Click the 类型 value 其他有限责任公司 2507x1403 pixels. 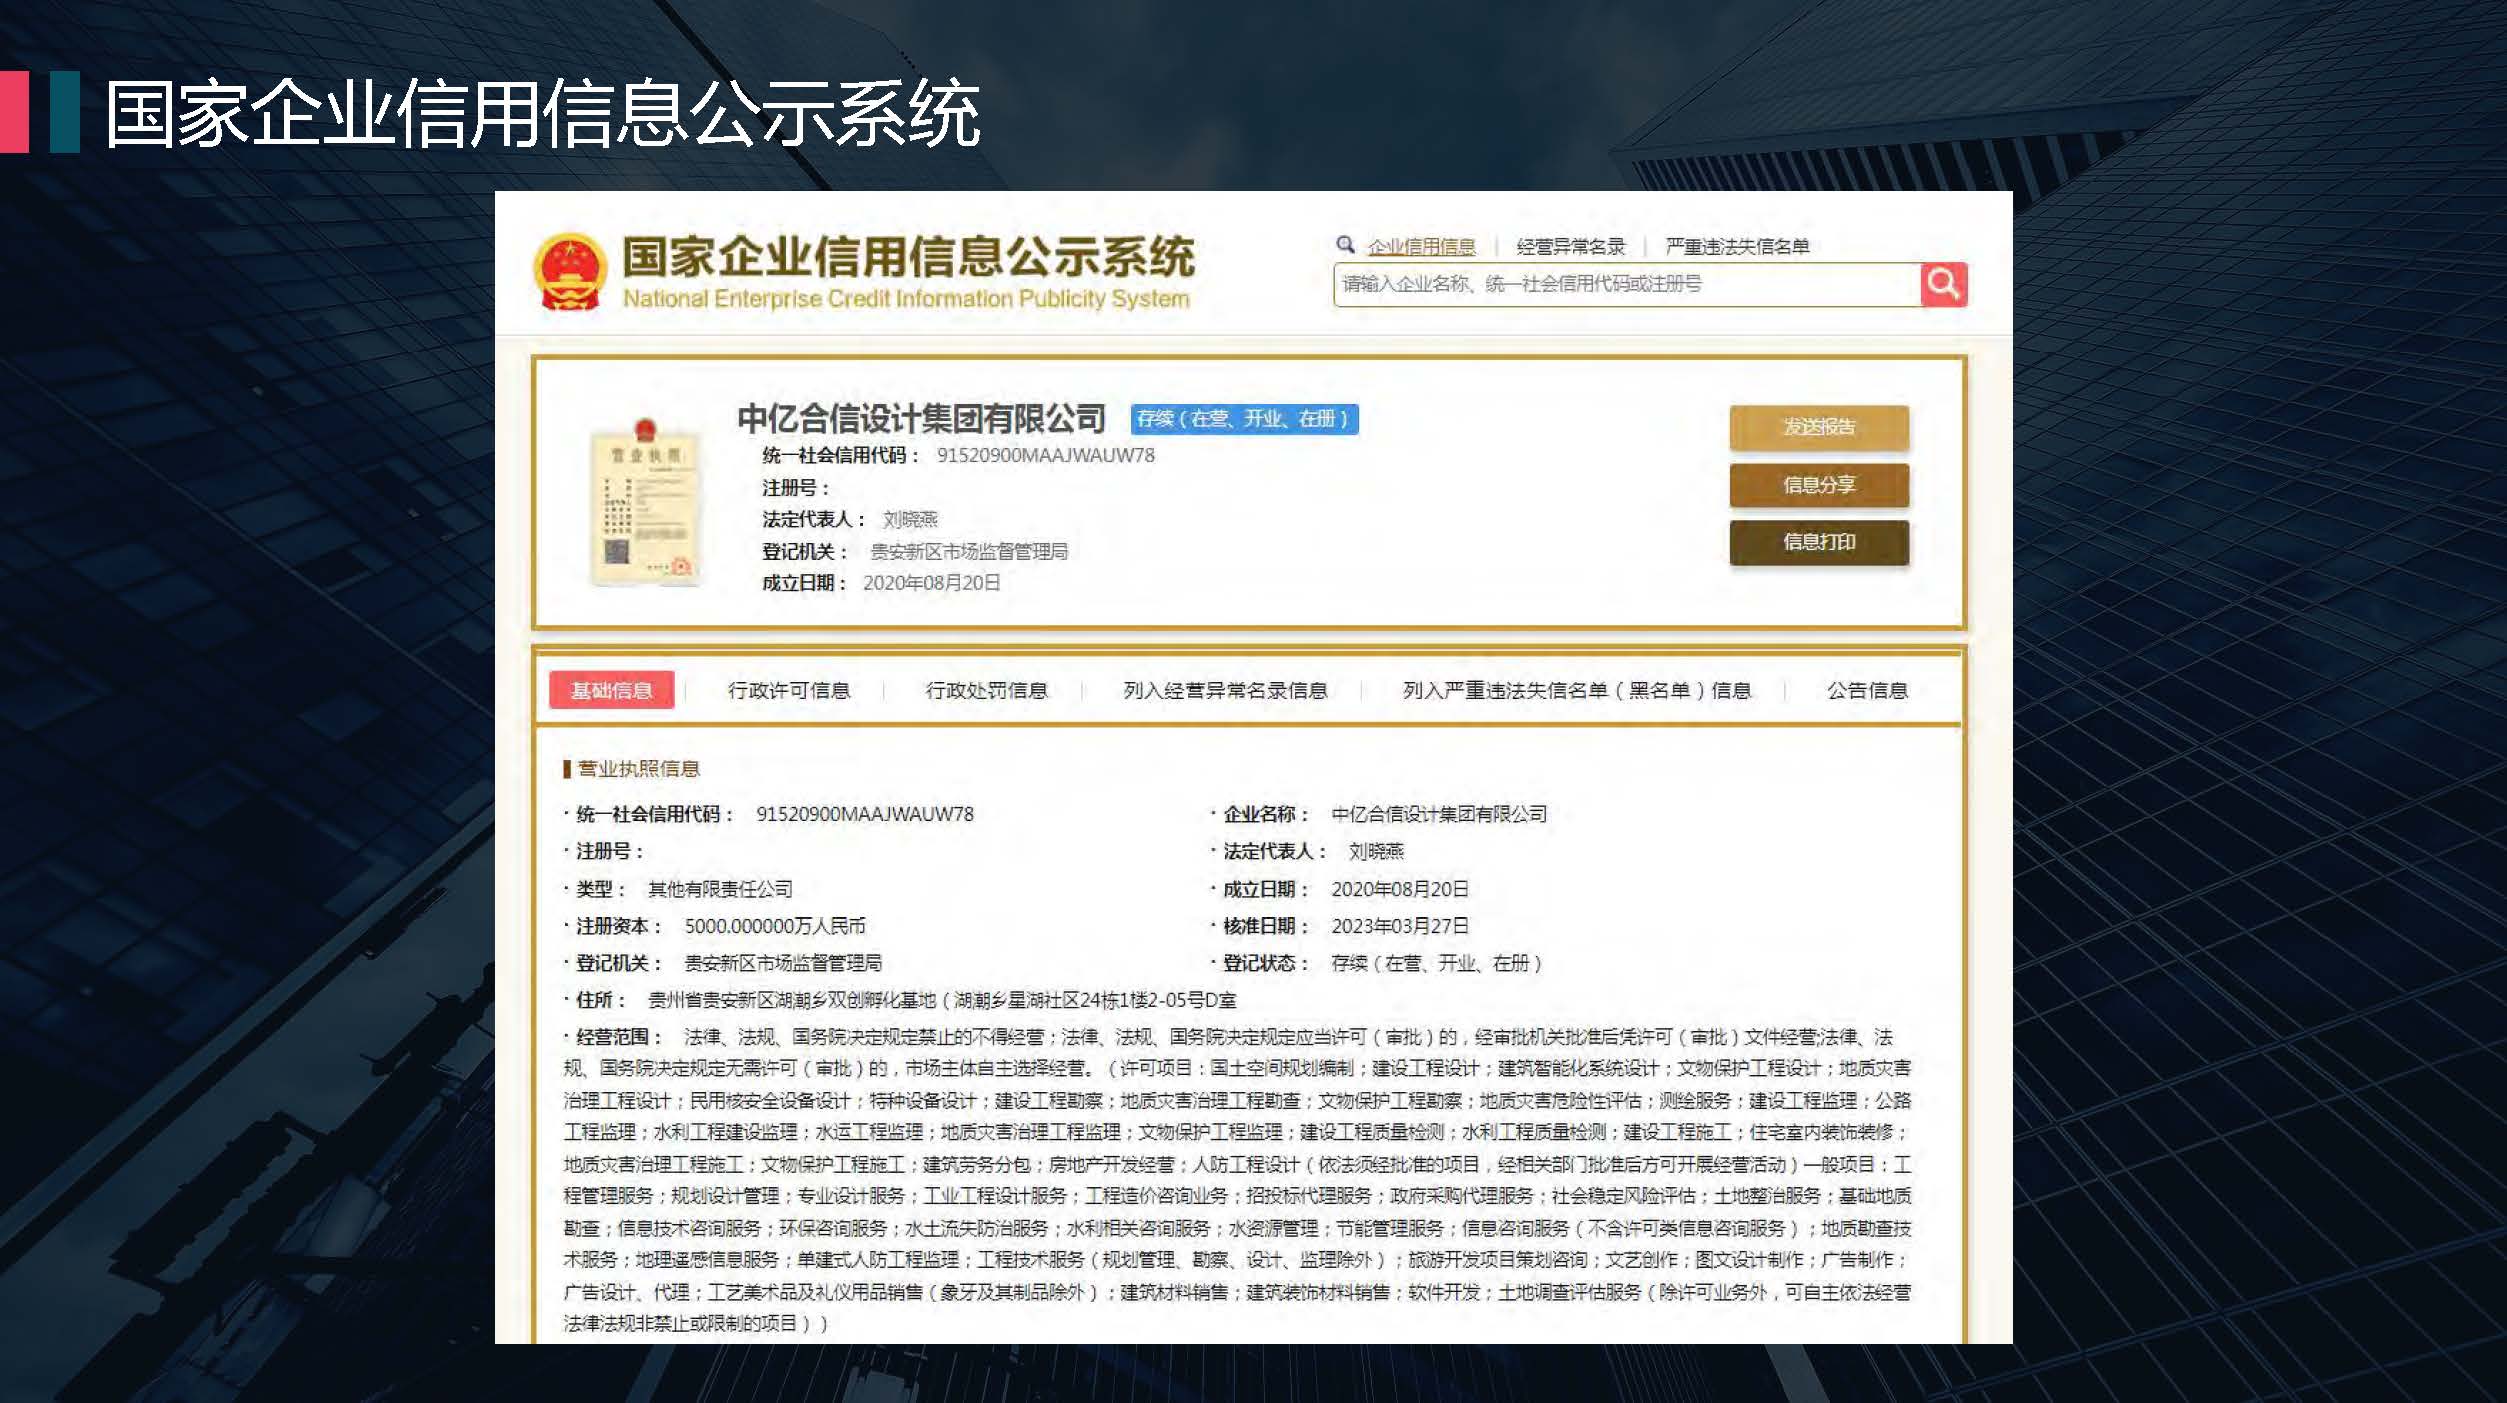click(720, 889)
